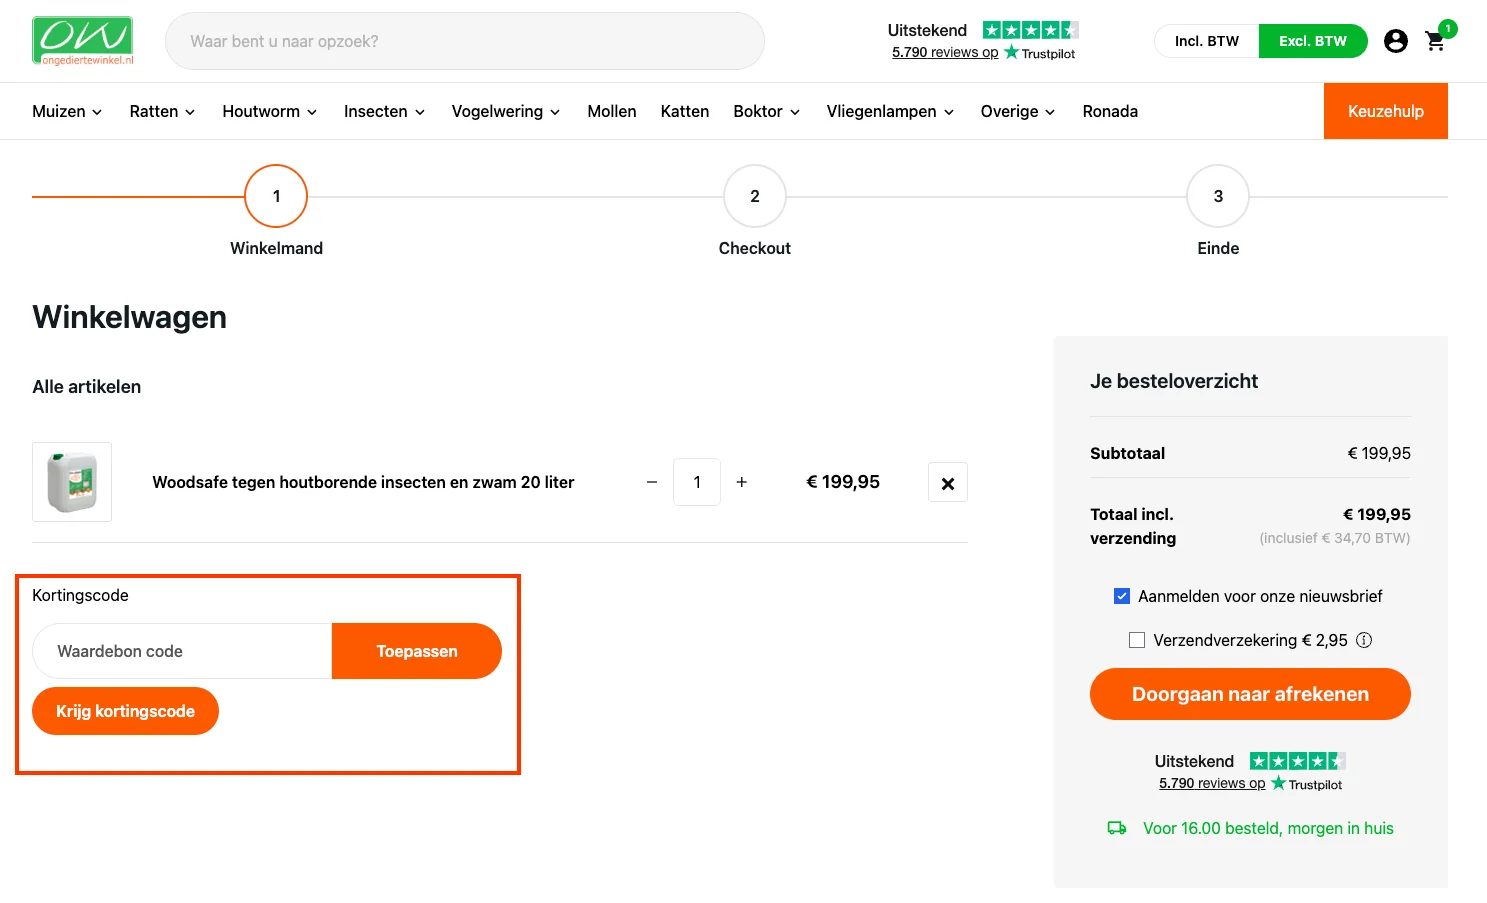The height and width of the screenshot is (903, 1487).
Task: Open the Insecten dropdown
Action: point(384,111)
